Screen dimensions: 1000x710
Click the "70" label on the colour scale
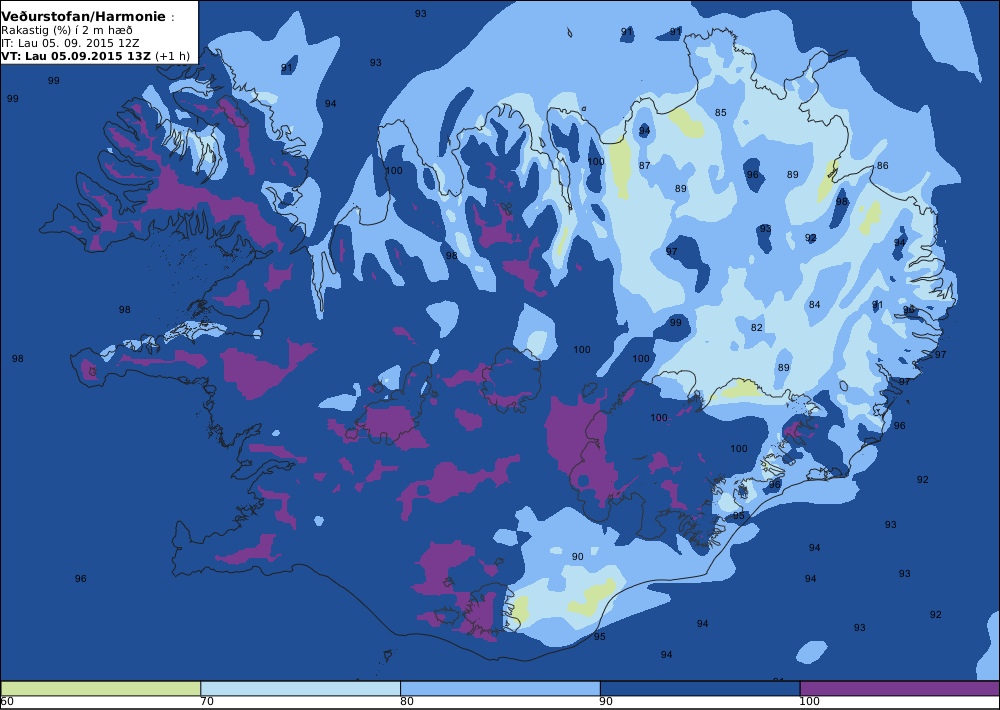[207, 702]
